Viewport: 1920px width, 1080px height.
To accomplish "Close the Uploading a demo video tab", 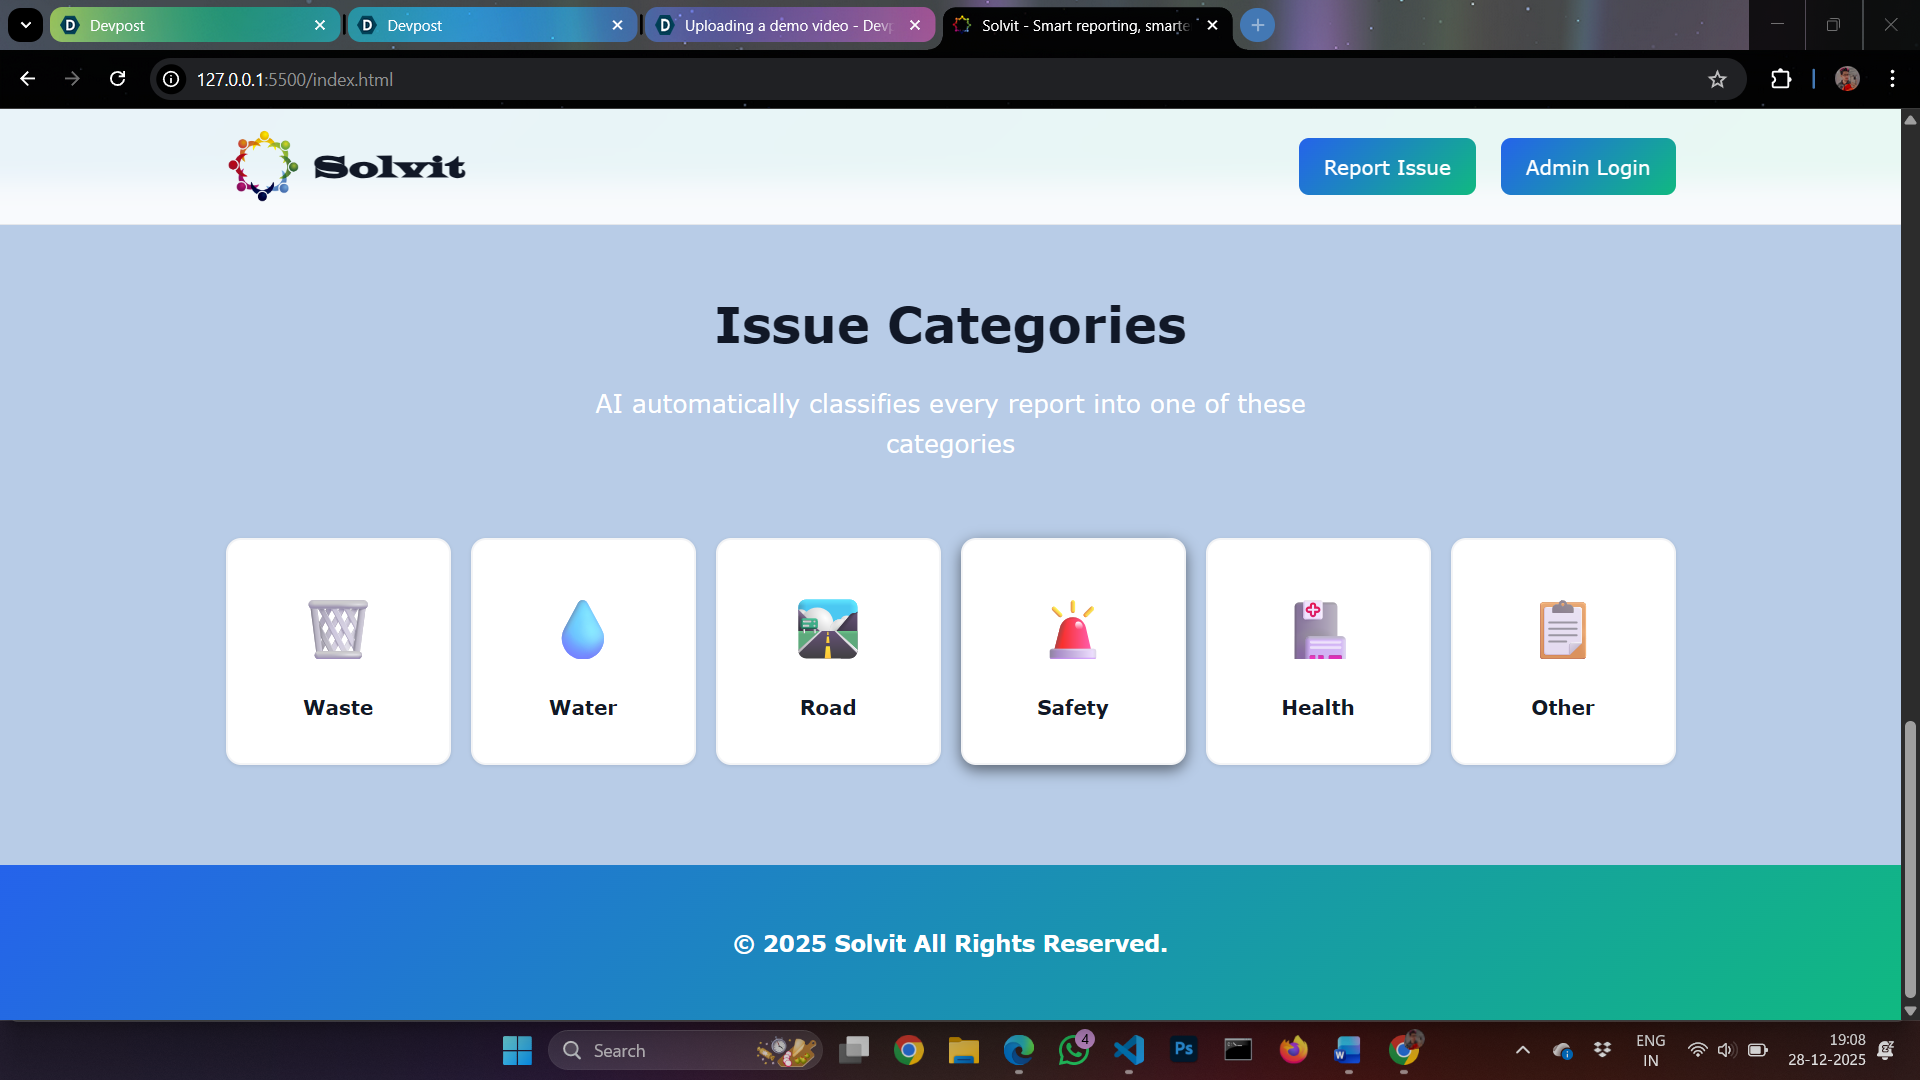I will click(915, 25).
